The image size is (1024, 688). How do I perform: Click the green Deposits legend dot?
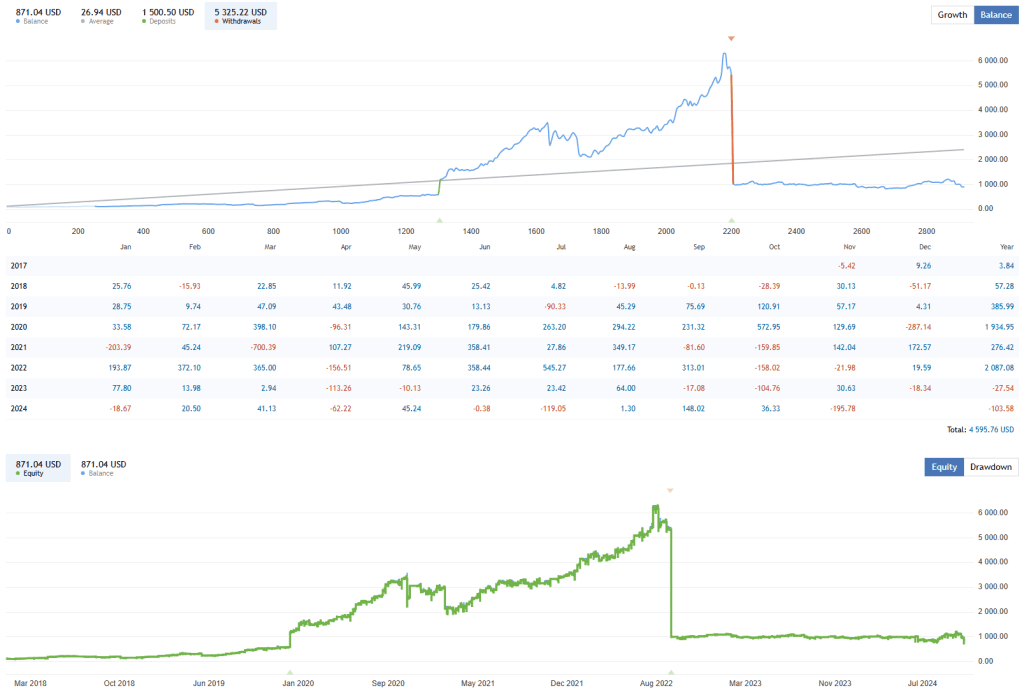(144, 22)
